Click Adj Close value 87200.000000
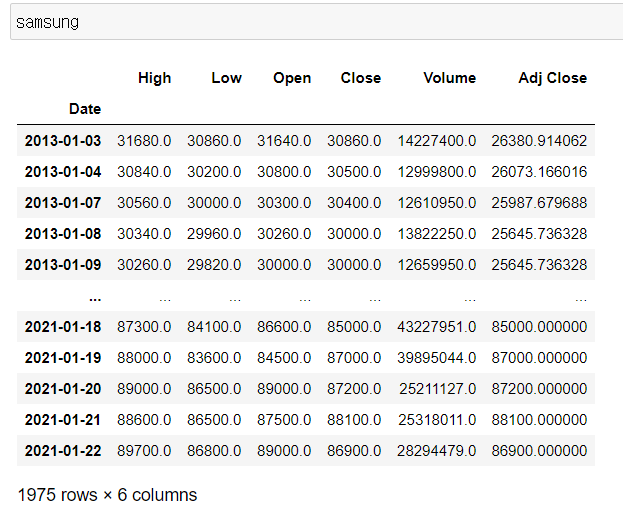The width and height of the screenshot is (623, 513). tap(539, 389)
